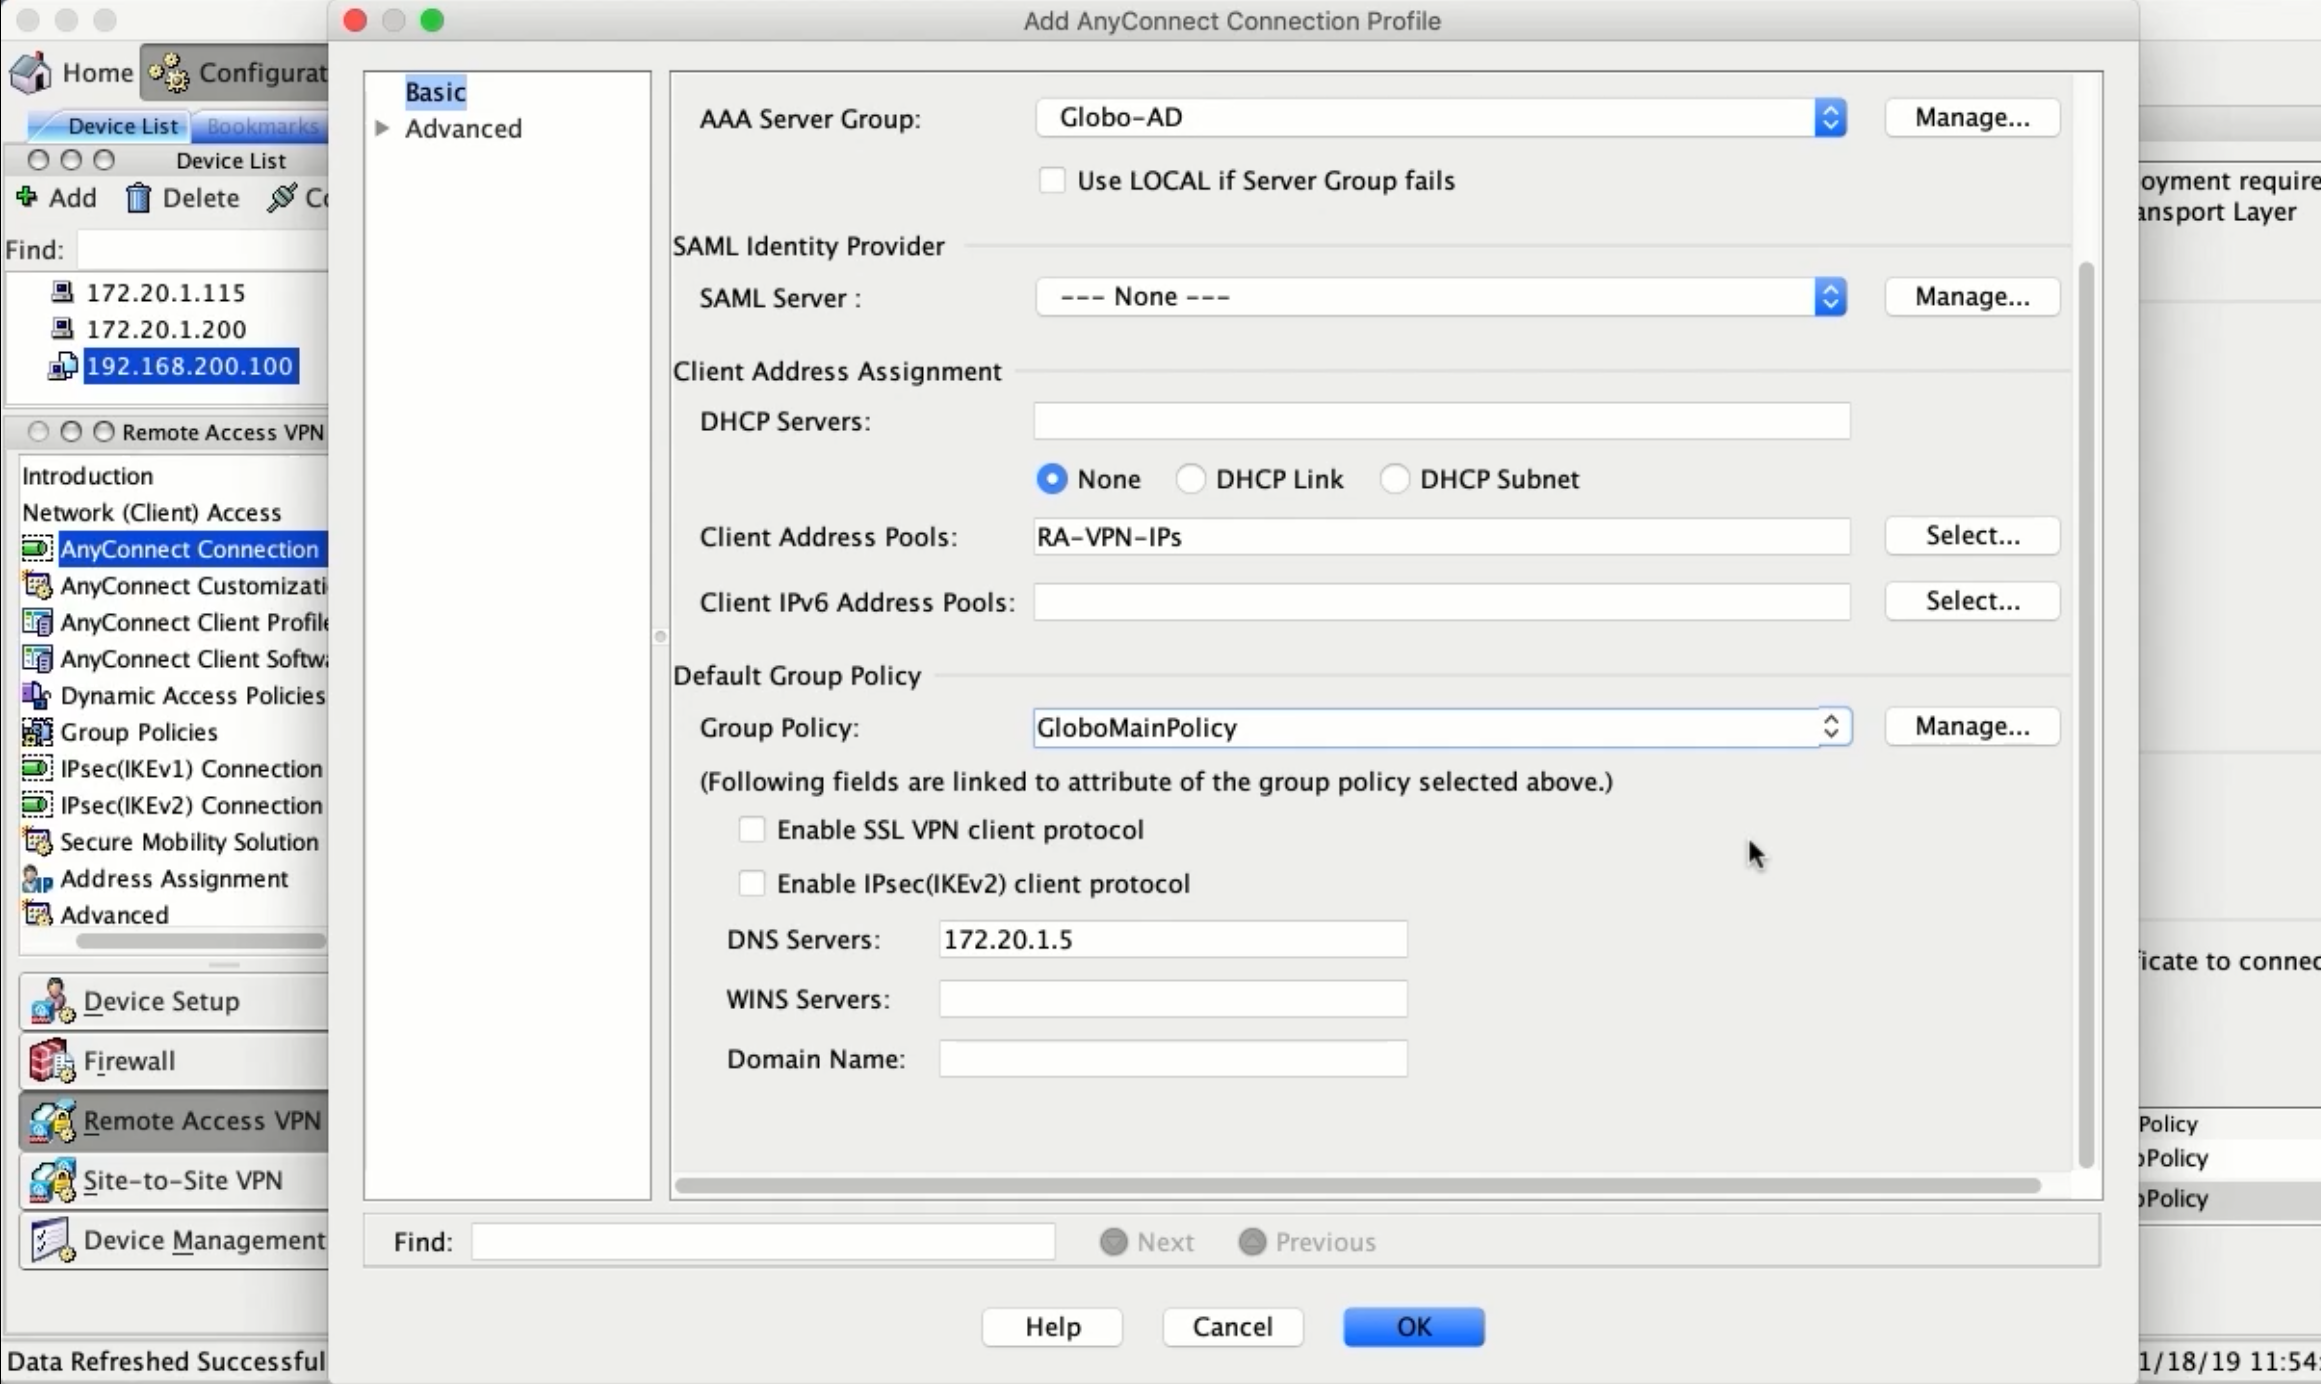
Task: Open the Group Policies tree item
Action: pyautogui.click(x=139, y=732)
